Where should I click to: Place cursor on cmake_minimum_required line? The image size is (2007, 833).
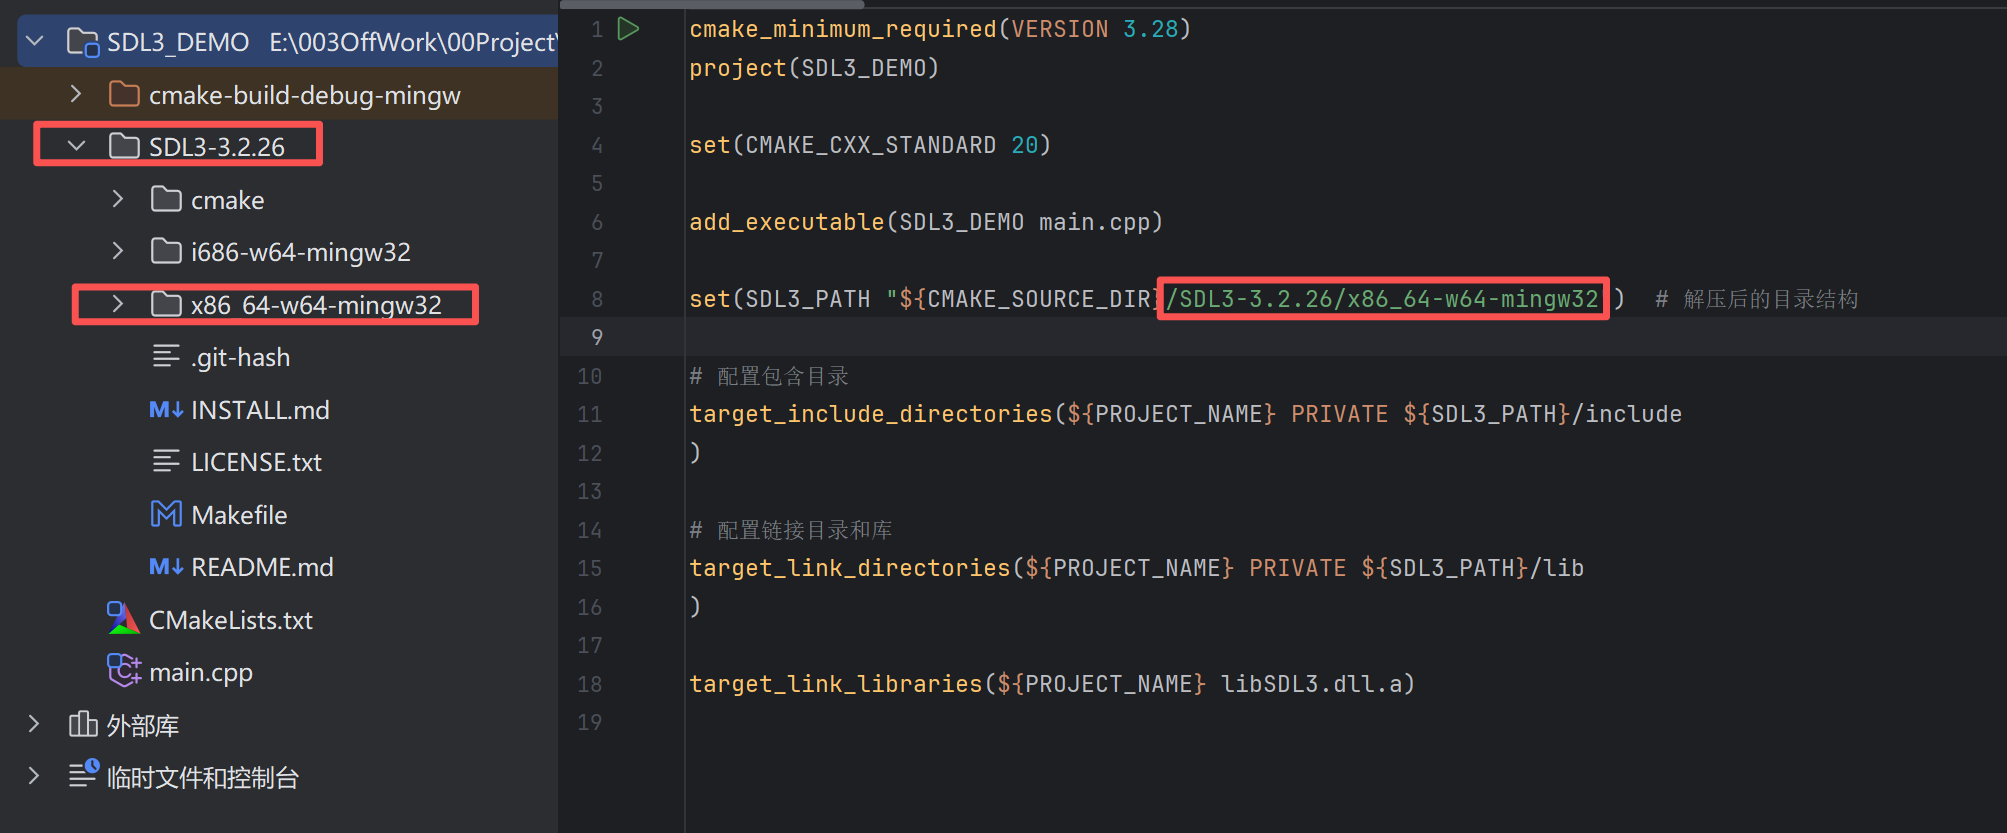point(940,29)
